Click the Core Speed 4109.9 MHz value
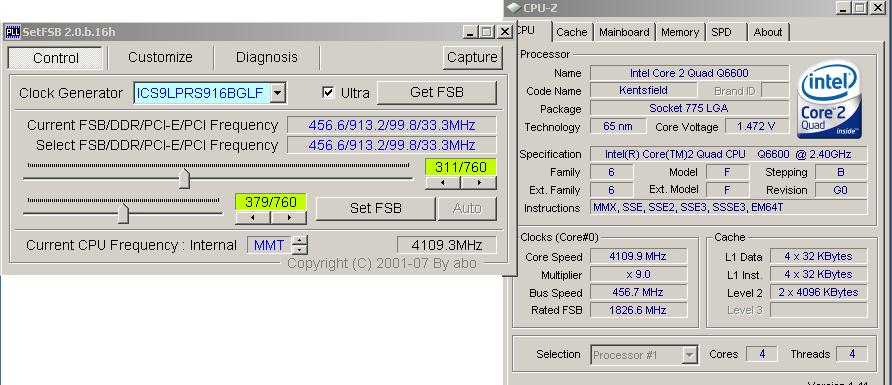The width and height of the screenshot is (892, 385). coord(638,256)
